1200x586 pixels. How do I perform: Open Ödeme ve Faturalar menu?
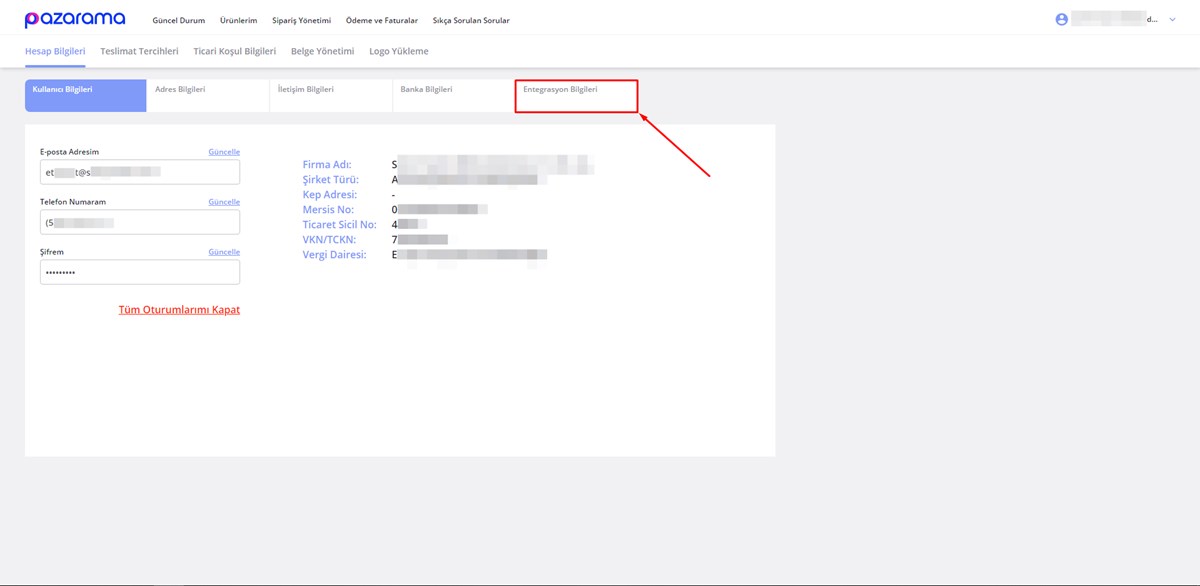[382, 20]
